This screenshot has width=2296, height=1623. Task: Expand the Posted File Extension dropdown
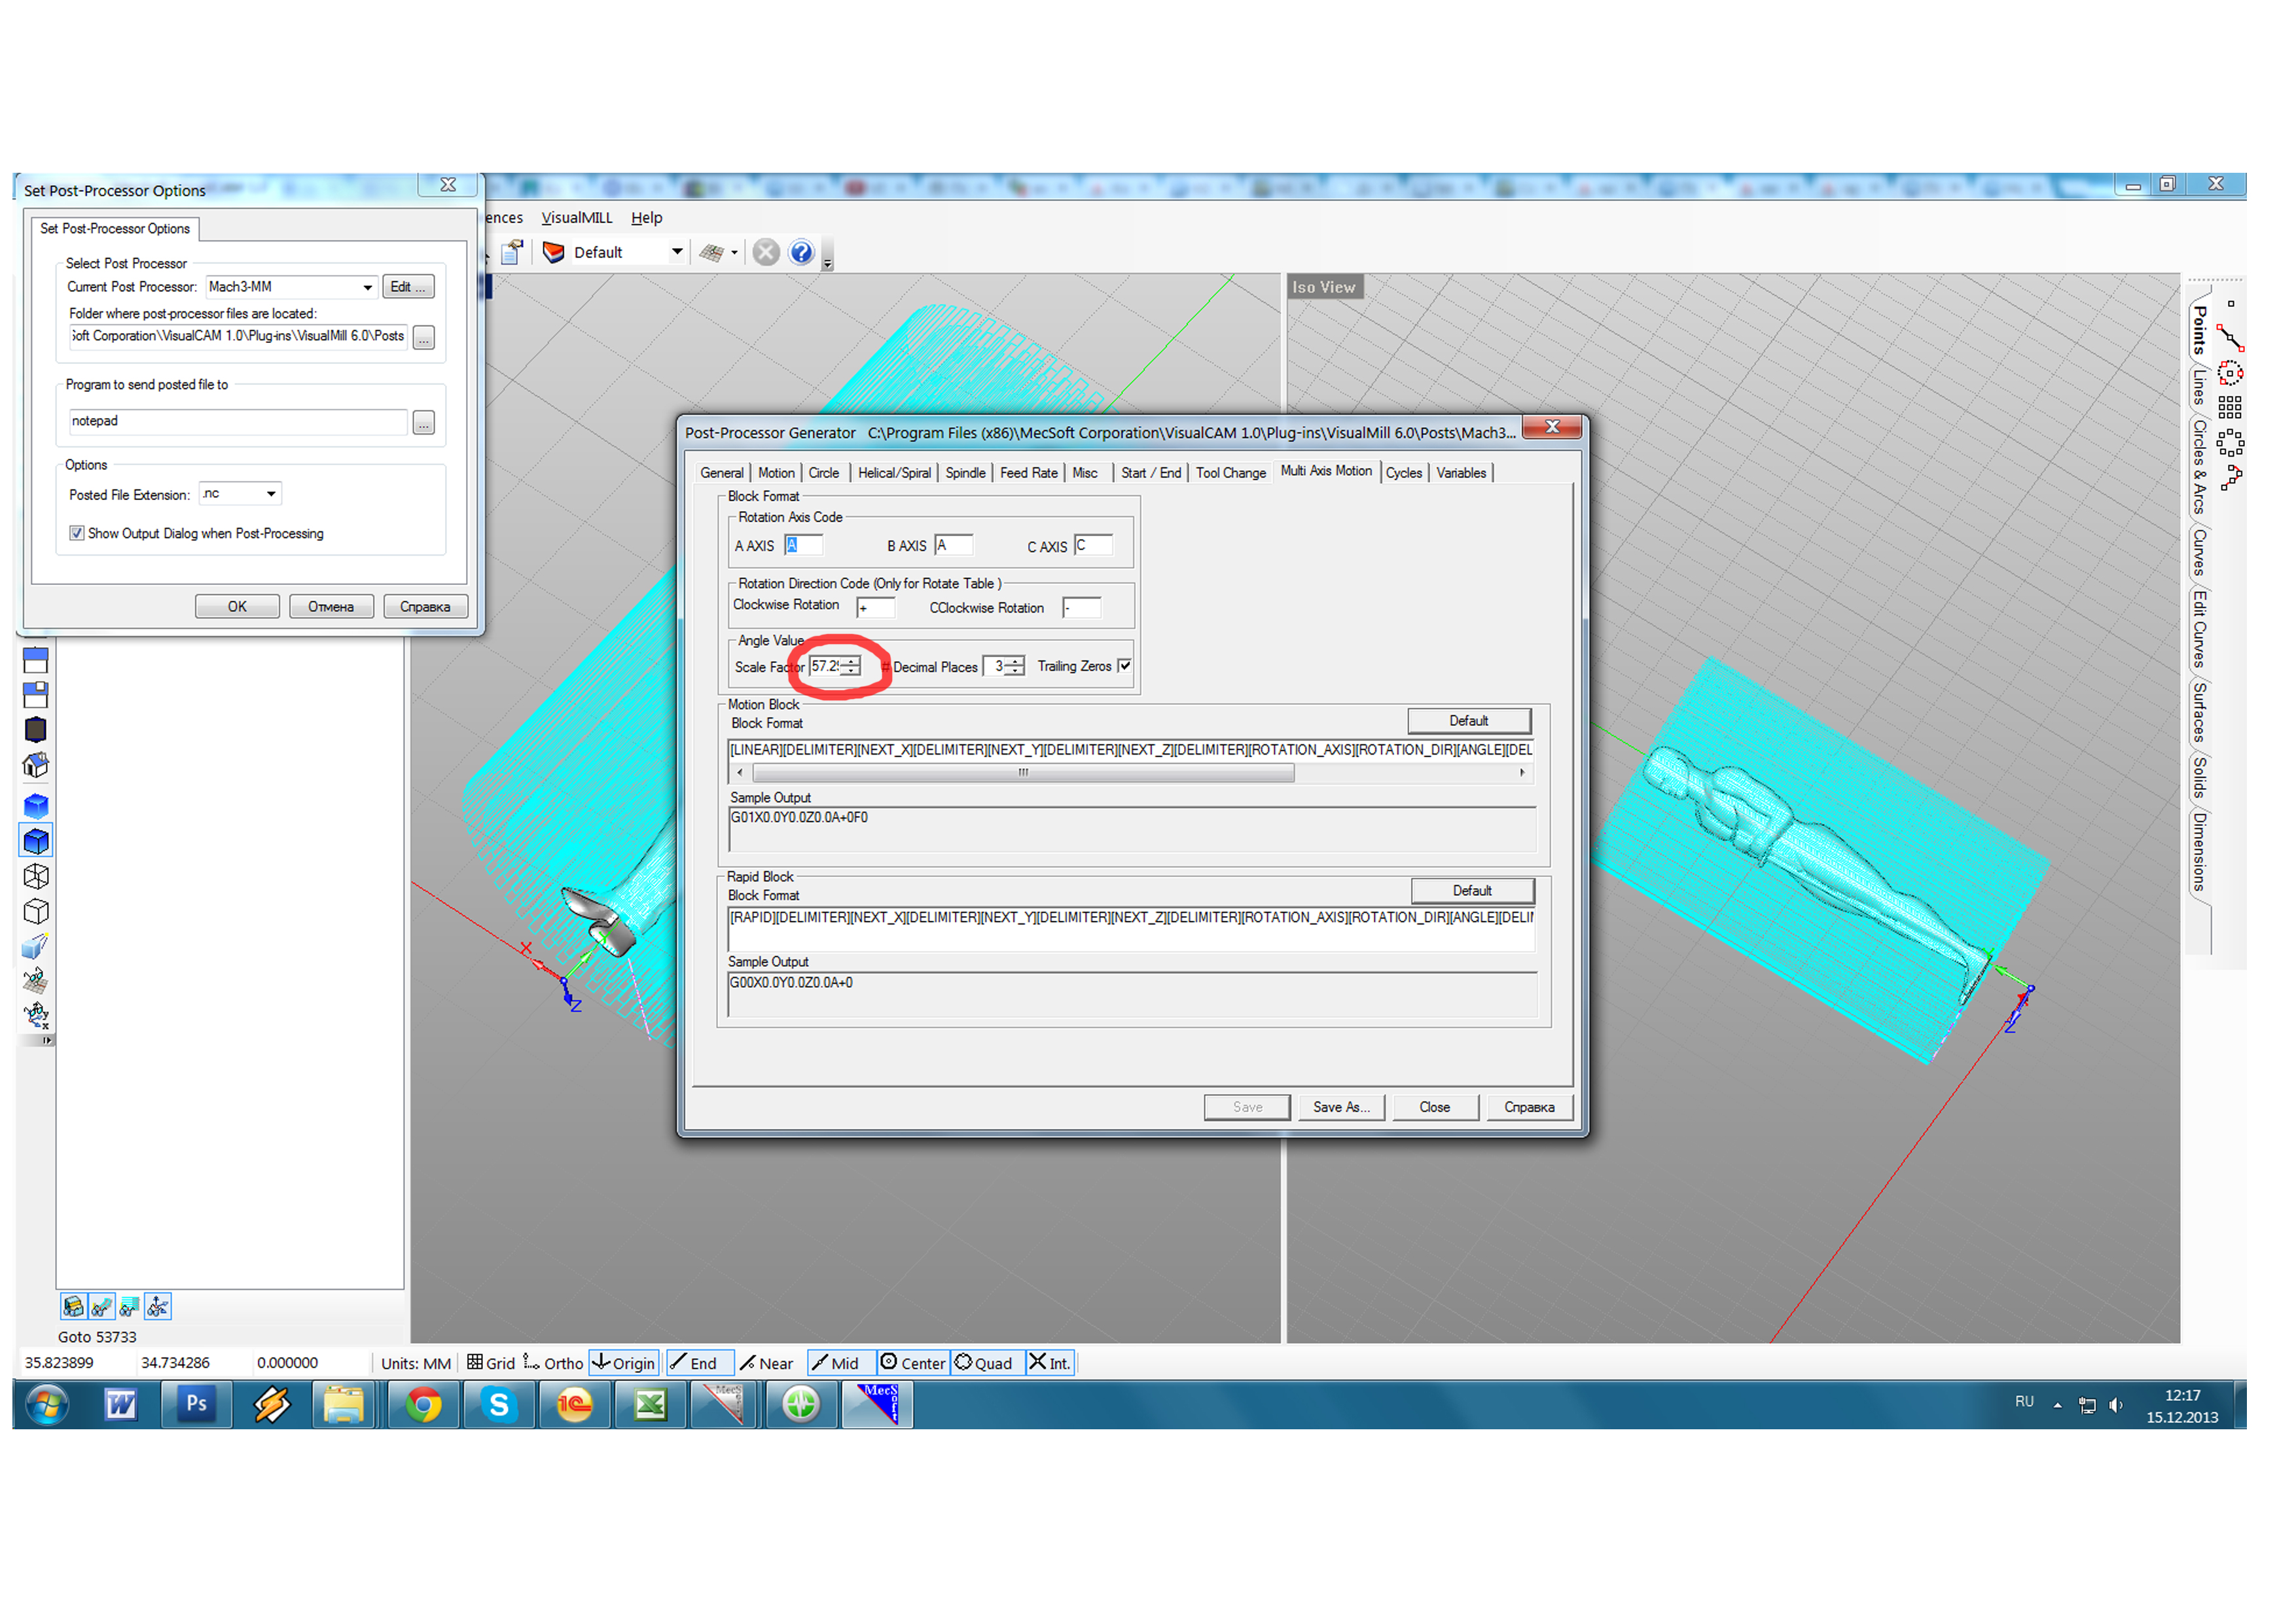click(271, 494)
